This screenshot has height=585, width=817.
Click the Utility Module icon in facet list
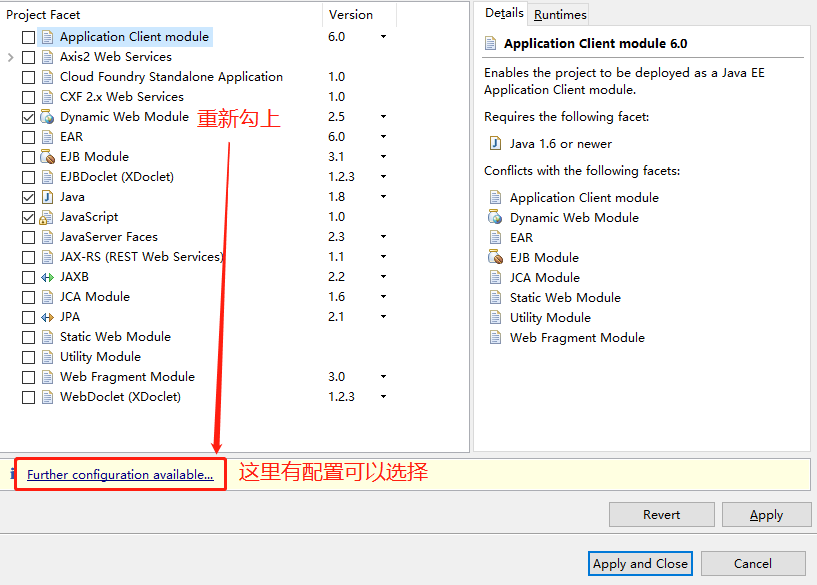coord(47,357)
